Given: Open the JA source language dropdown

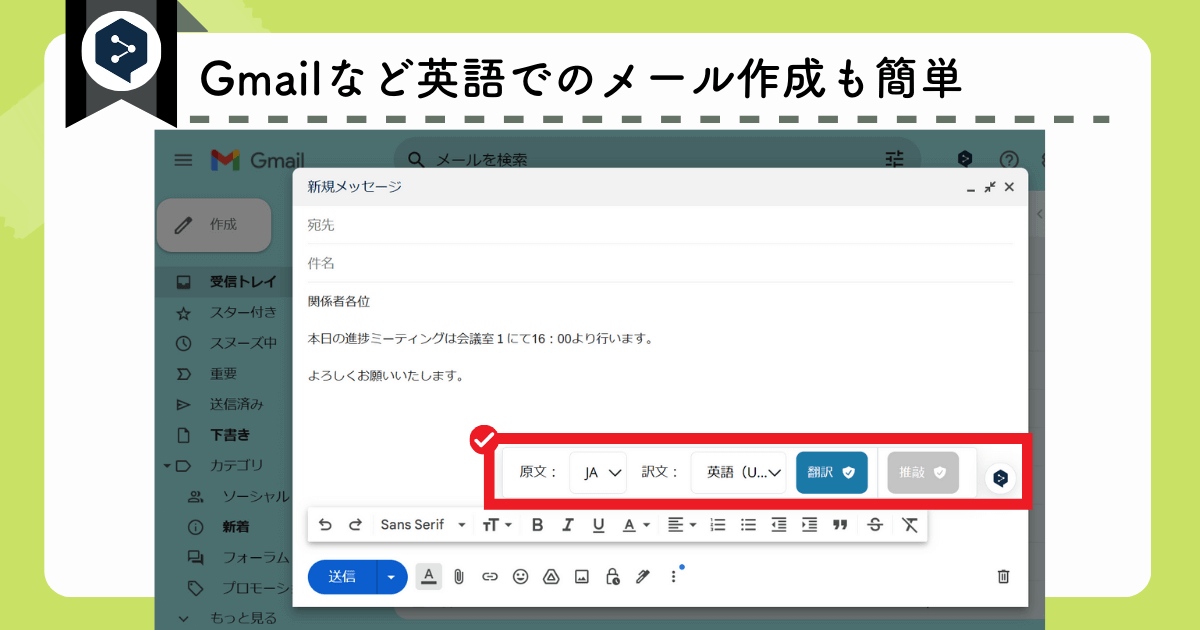Looking at the screenshot, I should pos(598,472).
